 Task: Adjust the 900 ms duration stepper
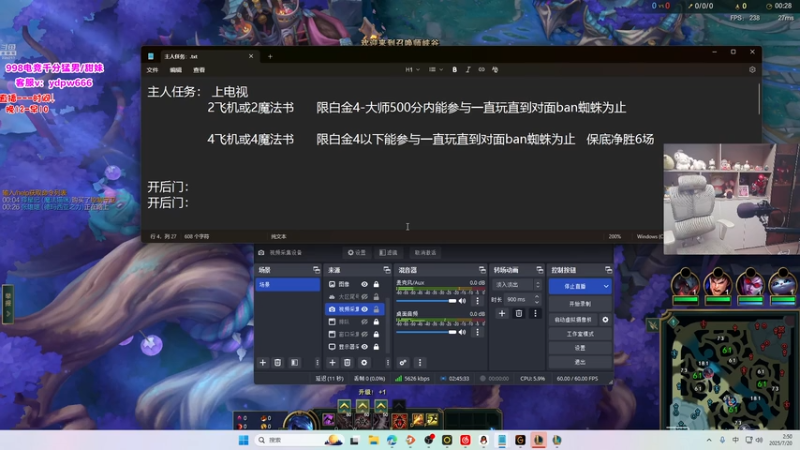coord(536,299)
